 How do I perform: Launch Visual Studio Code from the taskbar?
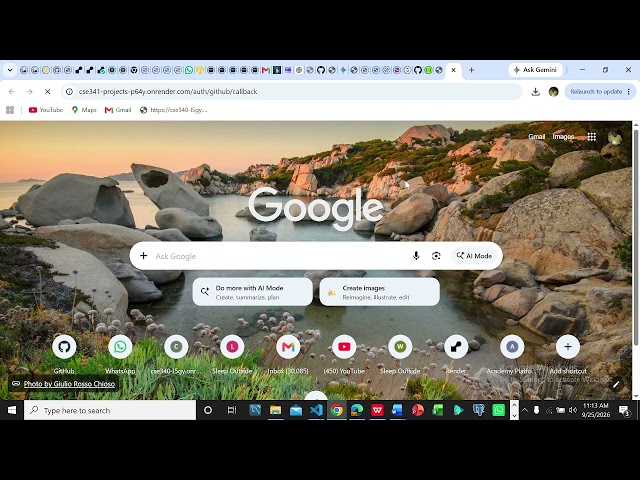click(316, 410)
